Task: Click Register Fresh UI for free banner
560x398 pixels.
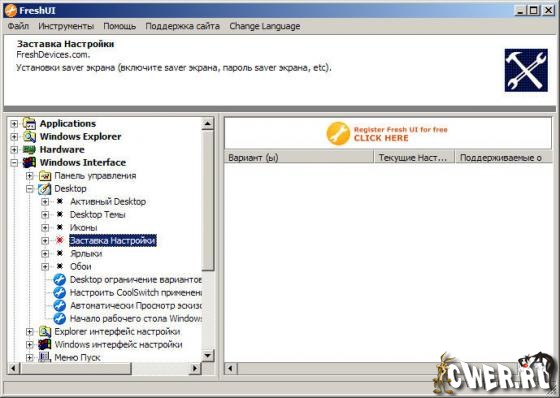Action: pyautogui.click(x=387, y=134)
